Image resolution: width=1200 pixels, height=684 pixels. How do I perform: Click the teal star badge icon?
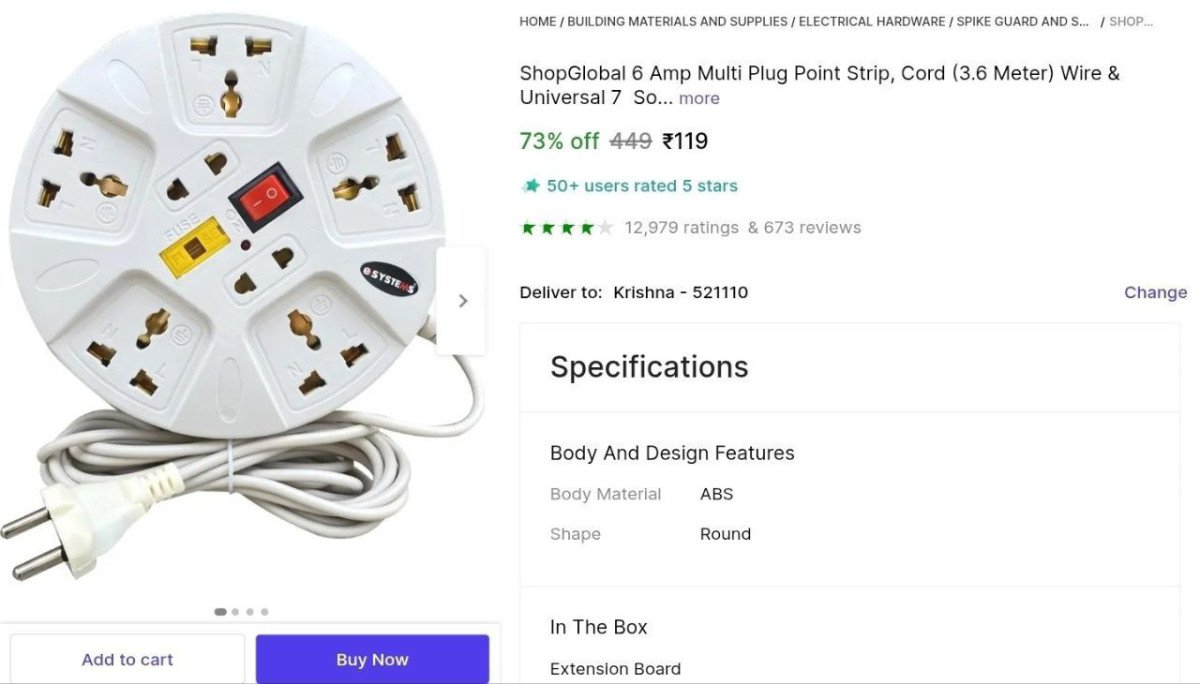[x=531, y=186]
